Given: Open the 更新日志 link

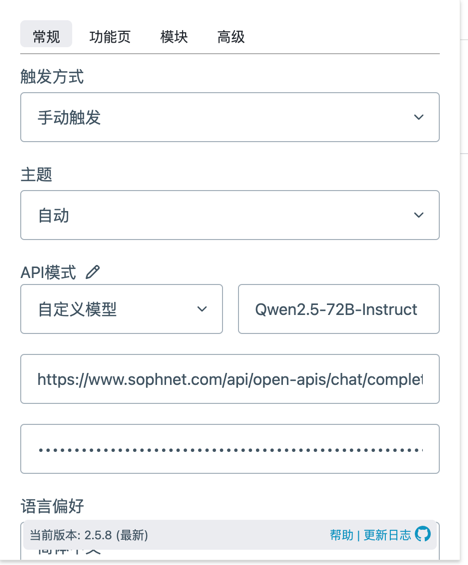Looking at the screenshot, I should (x=387, y=535).
